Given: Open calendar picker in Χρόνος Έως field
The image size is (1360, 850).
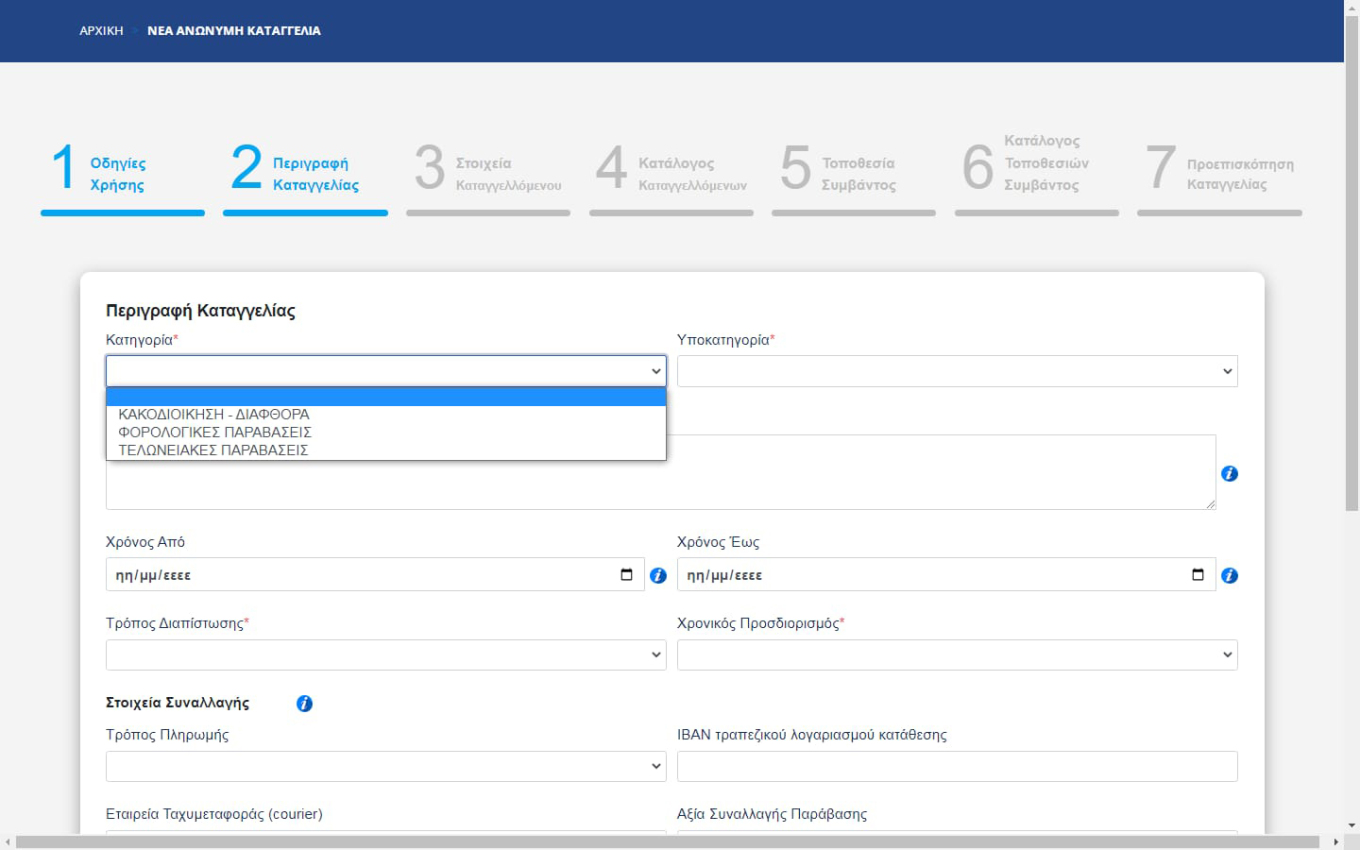Looking at the screenshot, I should pos(1198,575).
